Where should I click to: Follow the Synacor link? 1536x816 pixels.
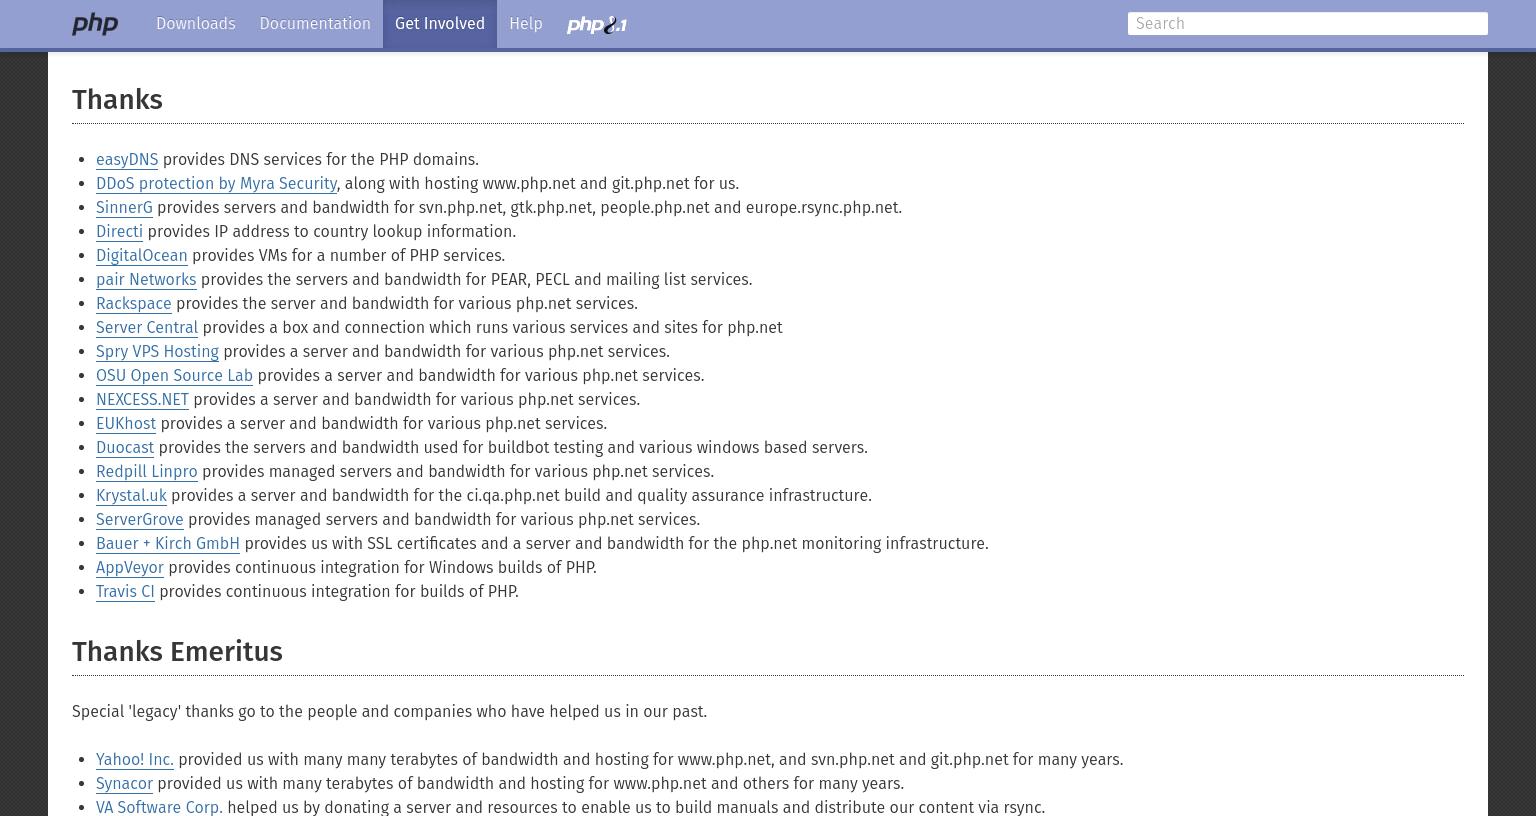tap(124, 784)
